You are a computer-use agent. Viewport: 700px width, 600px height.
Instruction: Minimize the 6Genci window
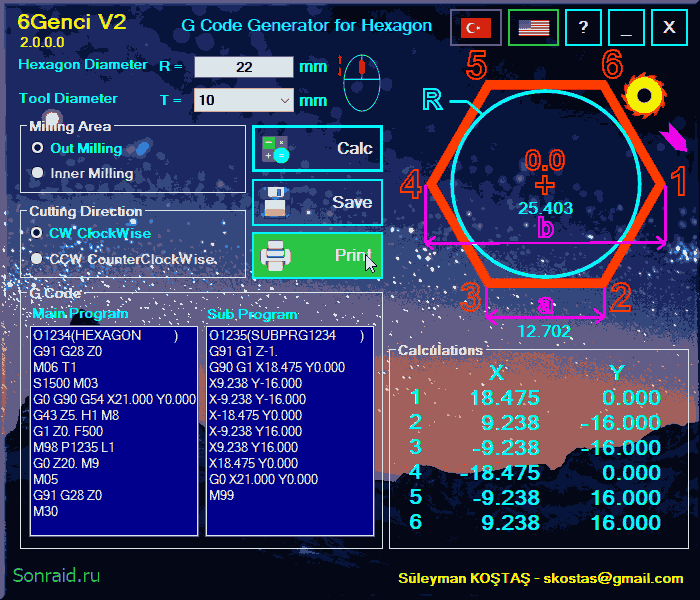pyautogui.click(x=626, y=28)
